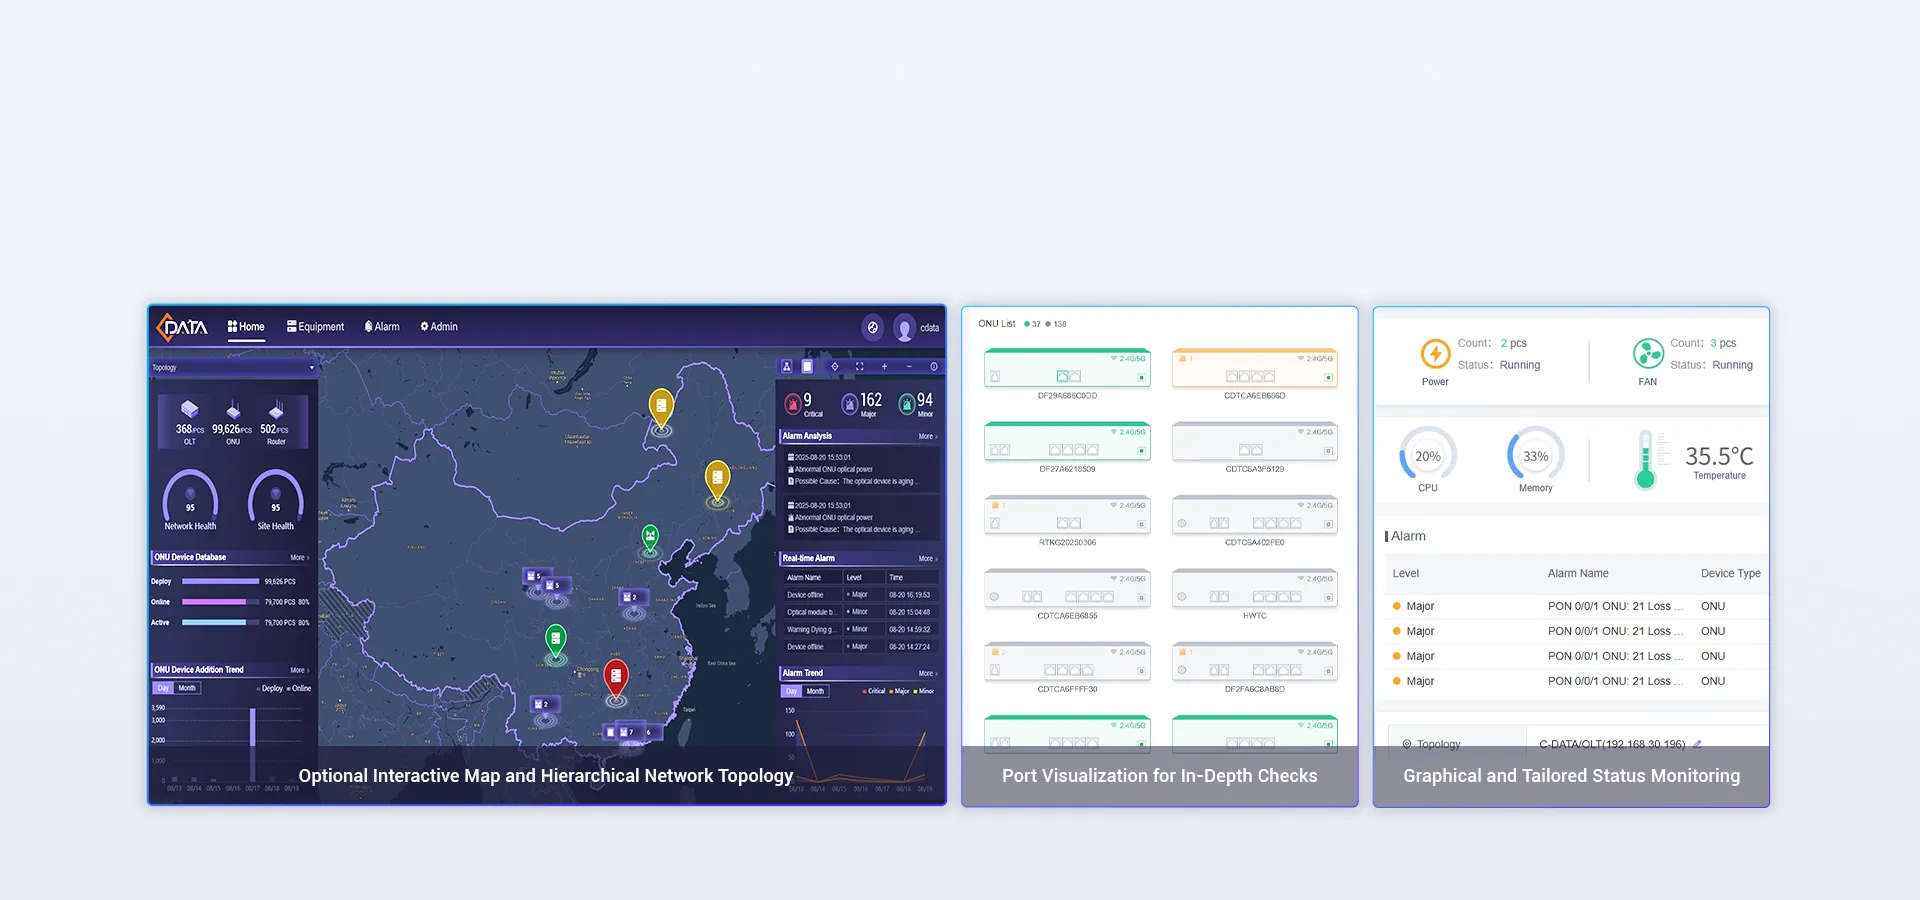Select the ONU device DF29A685C0DD thumbnail
The width and height of the screenshot is (1920, 900).
(1067, 369)
